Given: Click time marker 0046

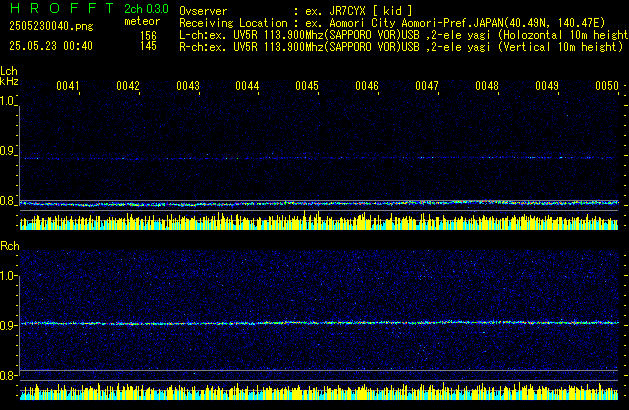Looking at the screenshot, I should tap(367, 86).
